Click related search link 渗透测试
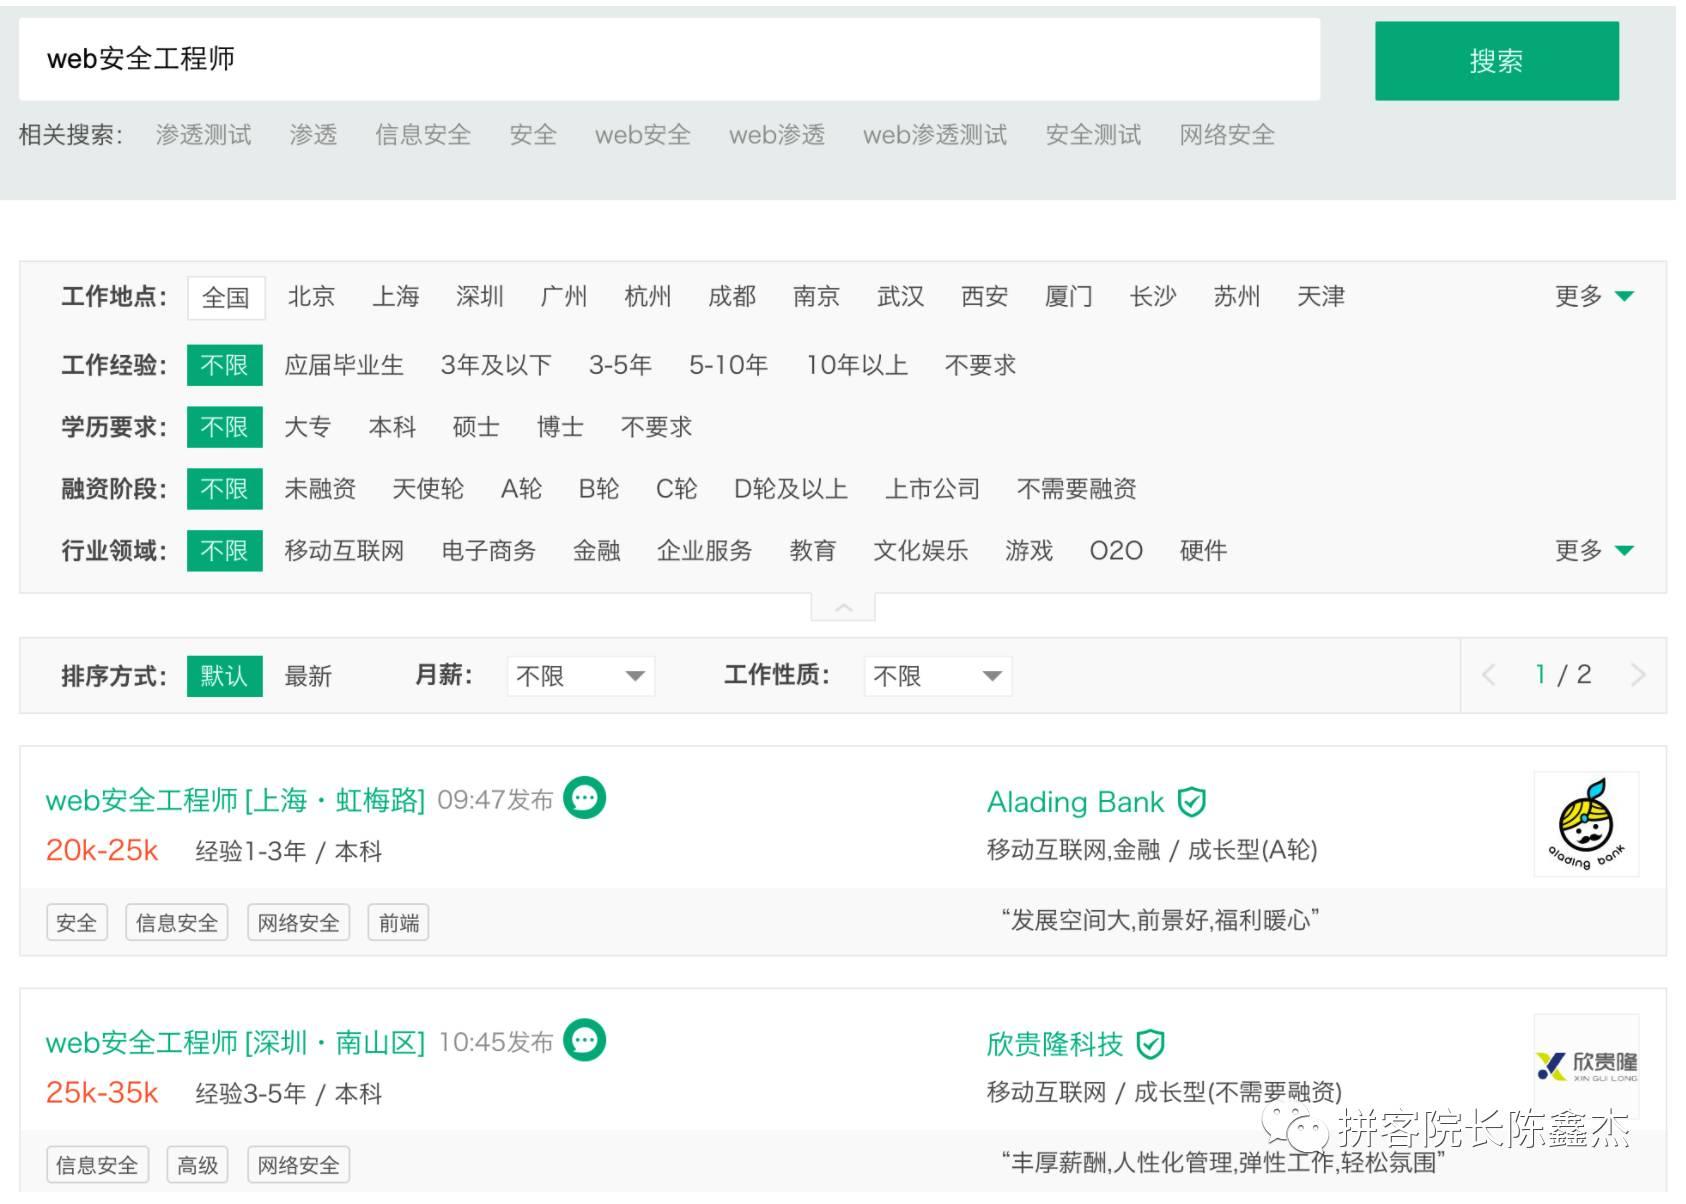This screenshot has width=1686, height=1204. point(204,135)
